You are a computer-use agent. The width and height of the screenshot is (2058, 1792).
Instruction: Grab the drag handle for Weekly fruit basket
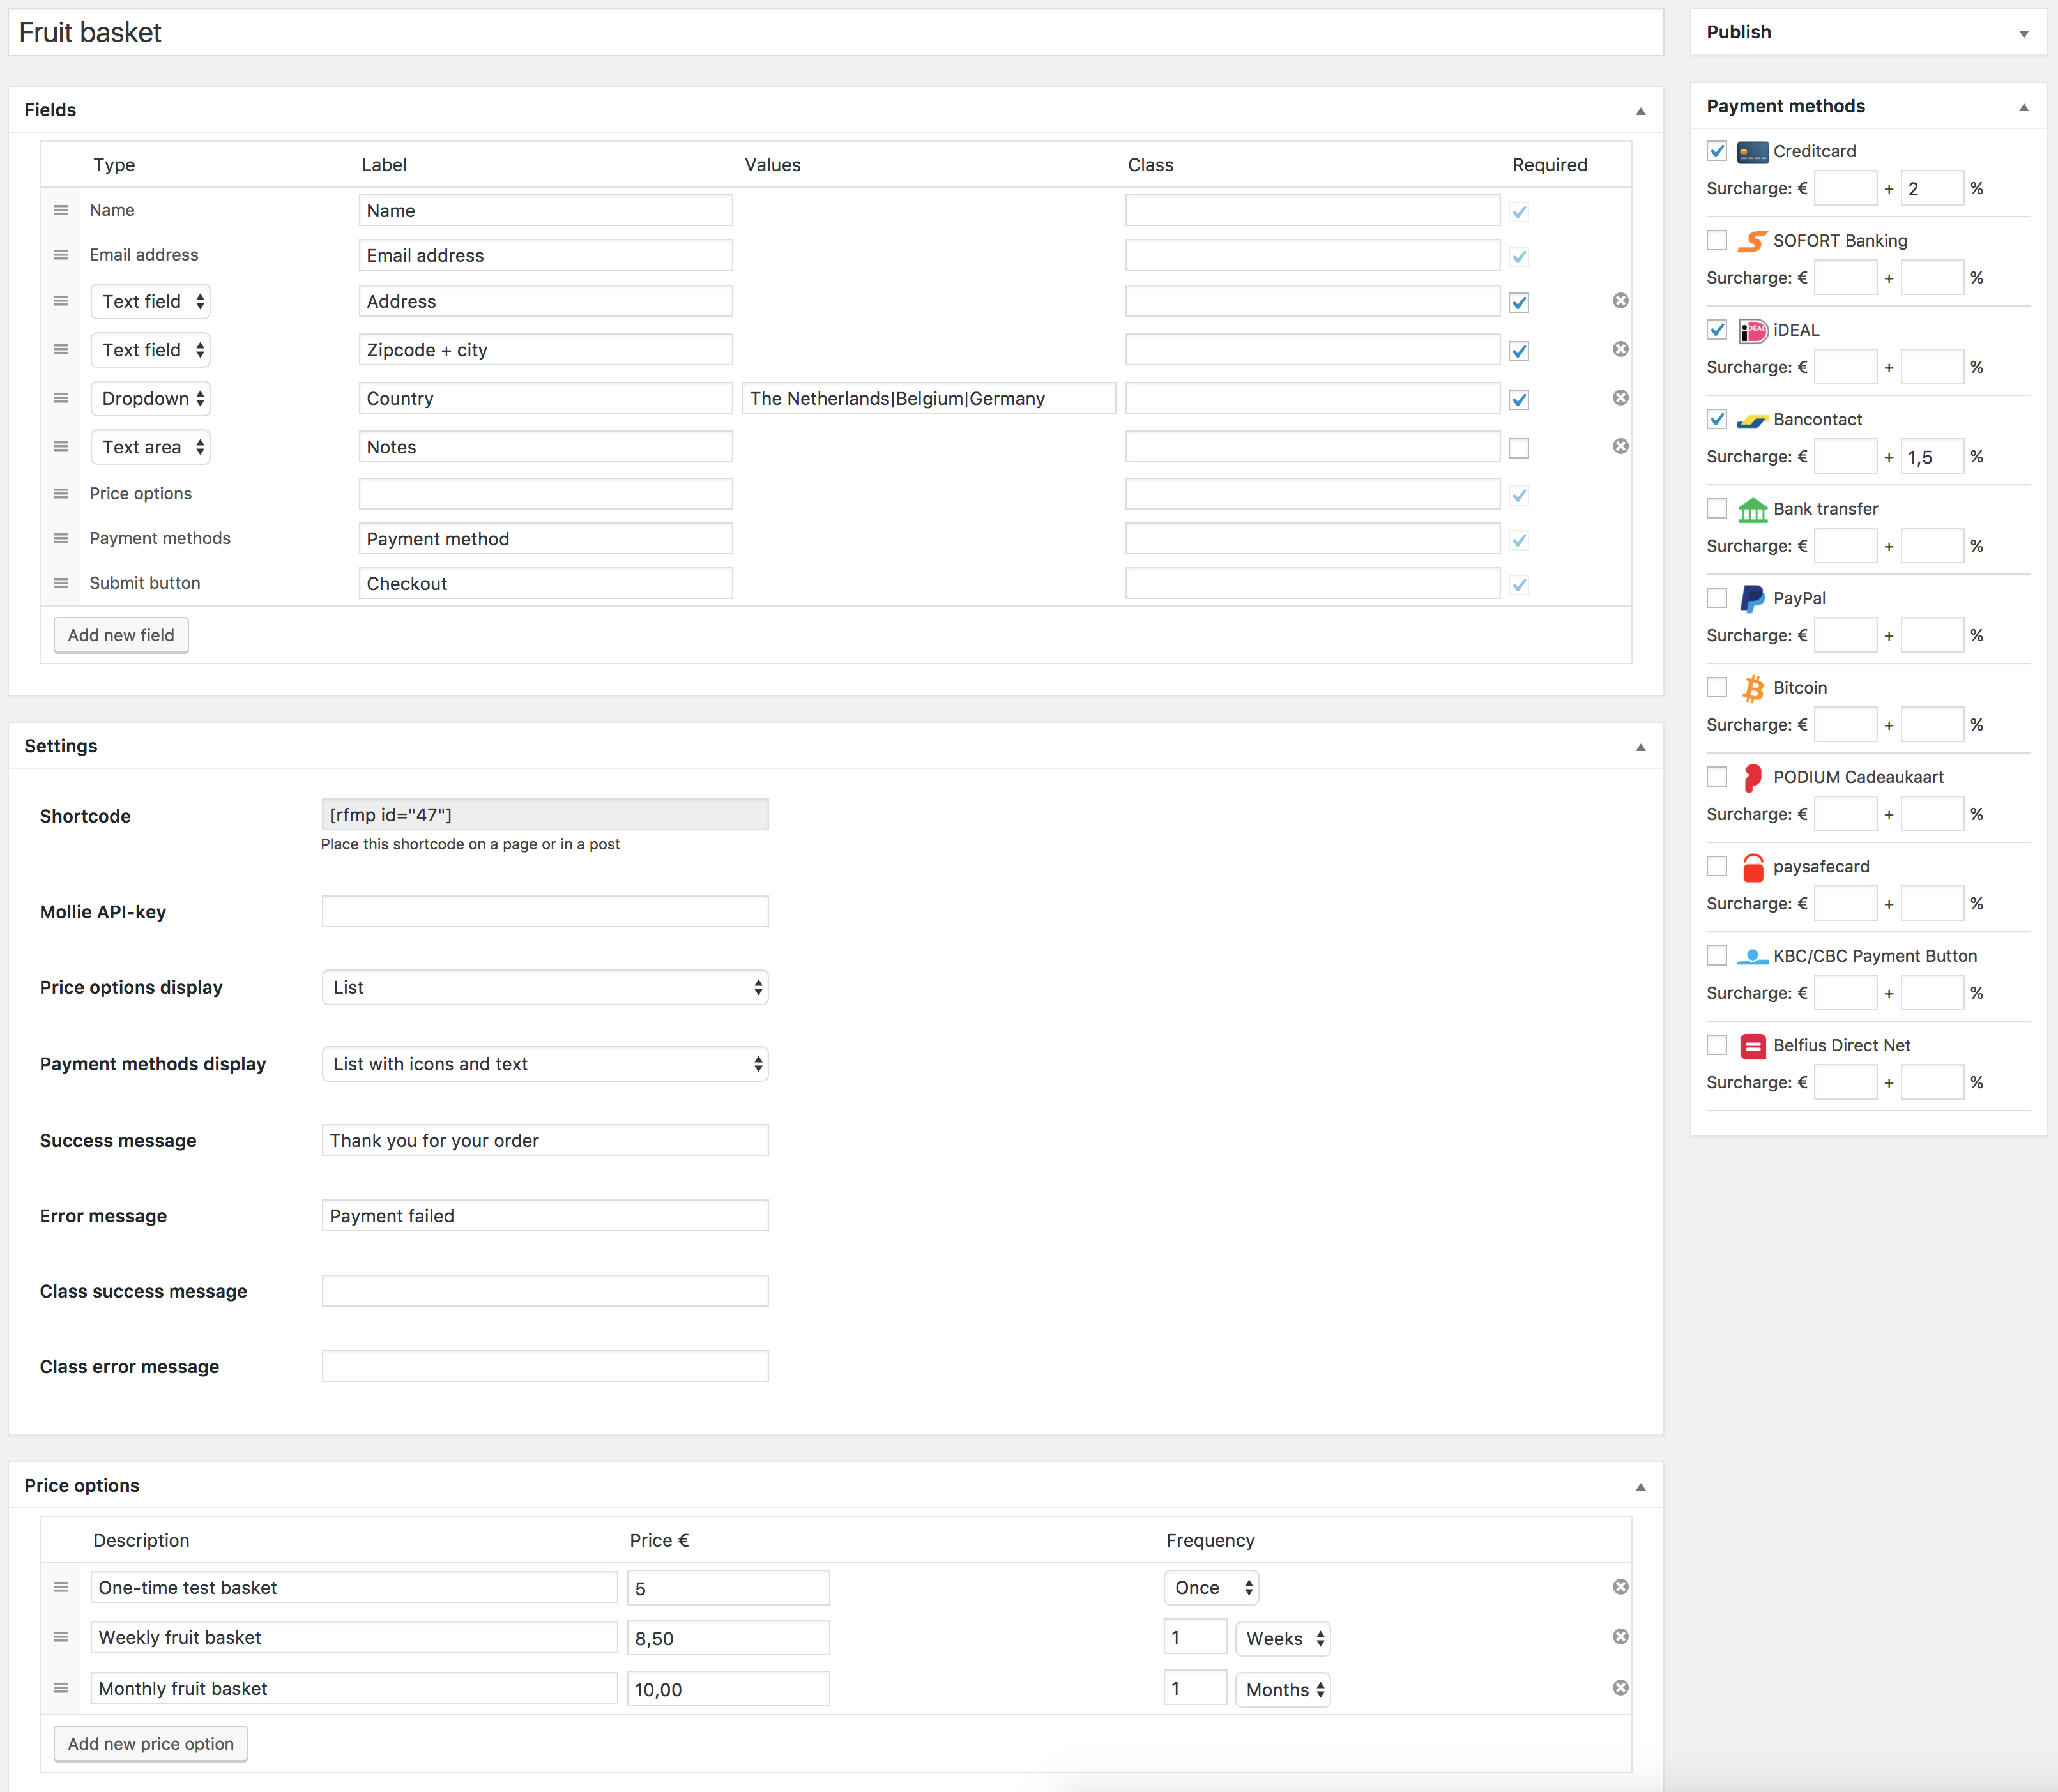pyautogui.click(x=61, y=1637)
